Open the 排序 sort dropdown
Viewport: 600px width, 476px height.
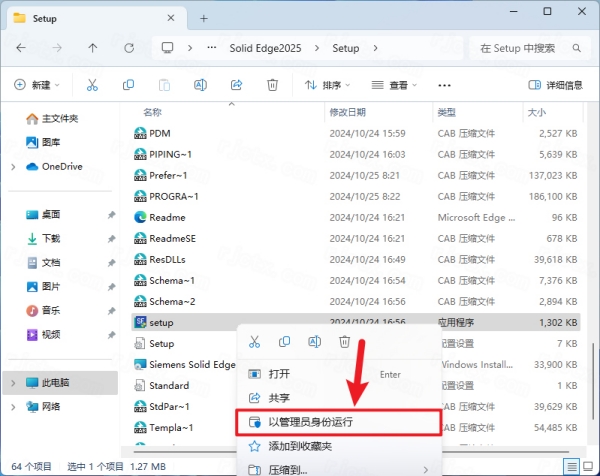329,85
